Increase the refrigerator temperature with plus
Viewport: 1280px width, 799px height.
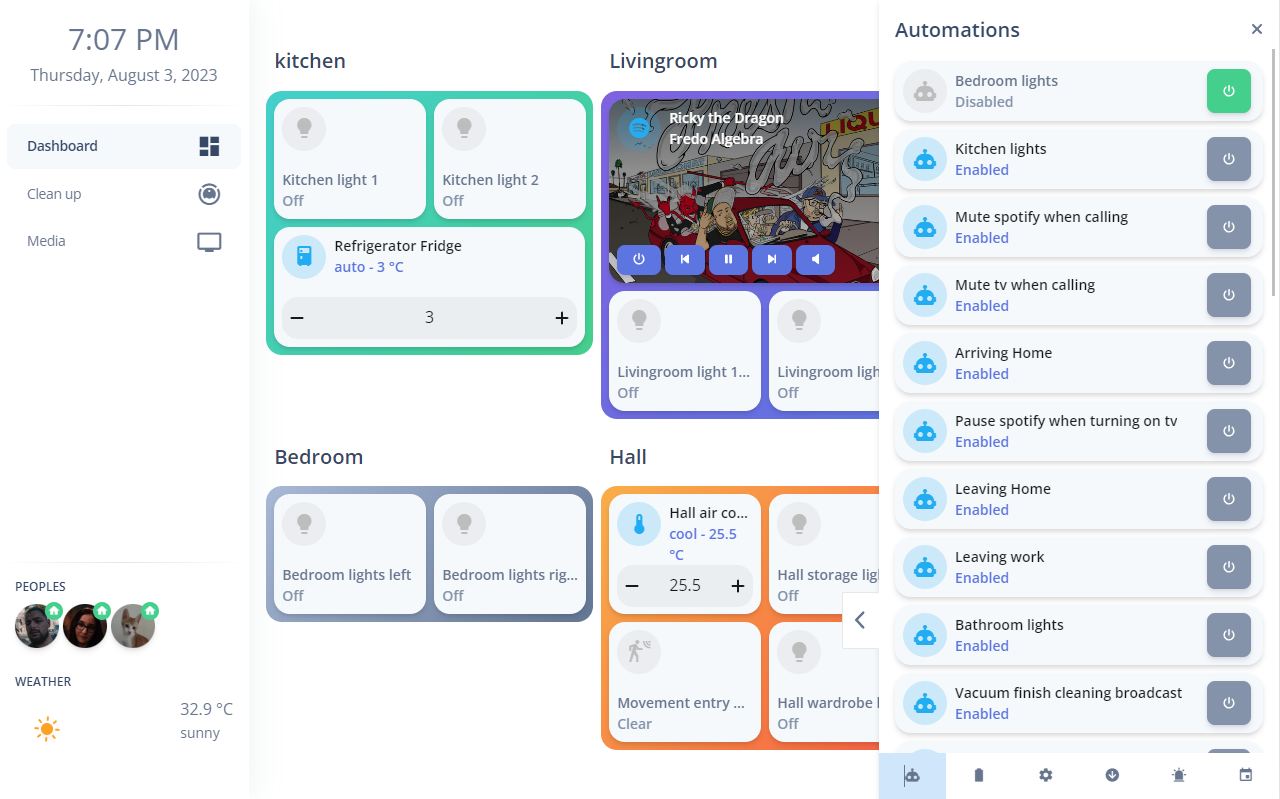click(562, 318)
